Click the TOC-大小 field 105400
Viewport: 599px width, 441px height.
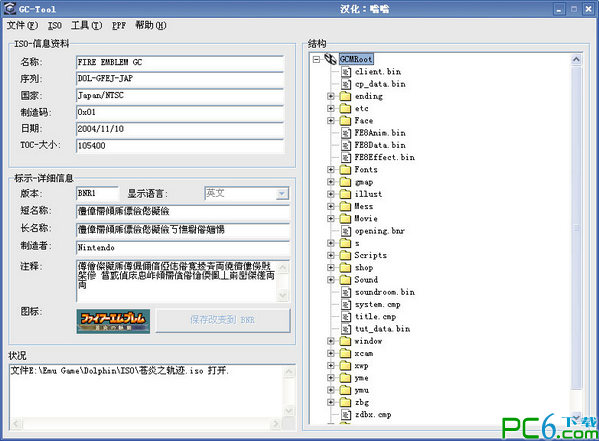(x=180, y=146)
